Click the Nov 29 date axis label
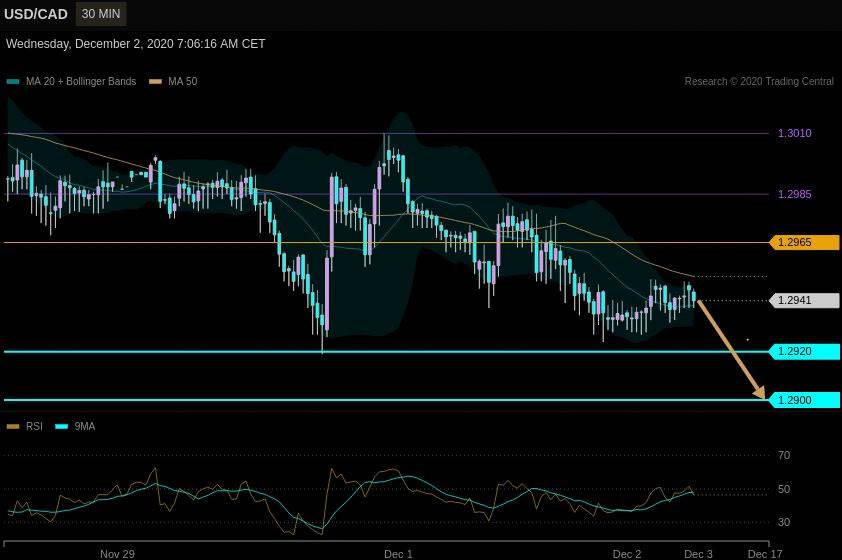The image size is (842, 560). [118, 554]
